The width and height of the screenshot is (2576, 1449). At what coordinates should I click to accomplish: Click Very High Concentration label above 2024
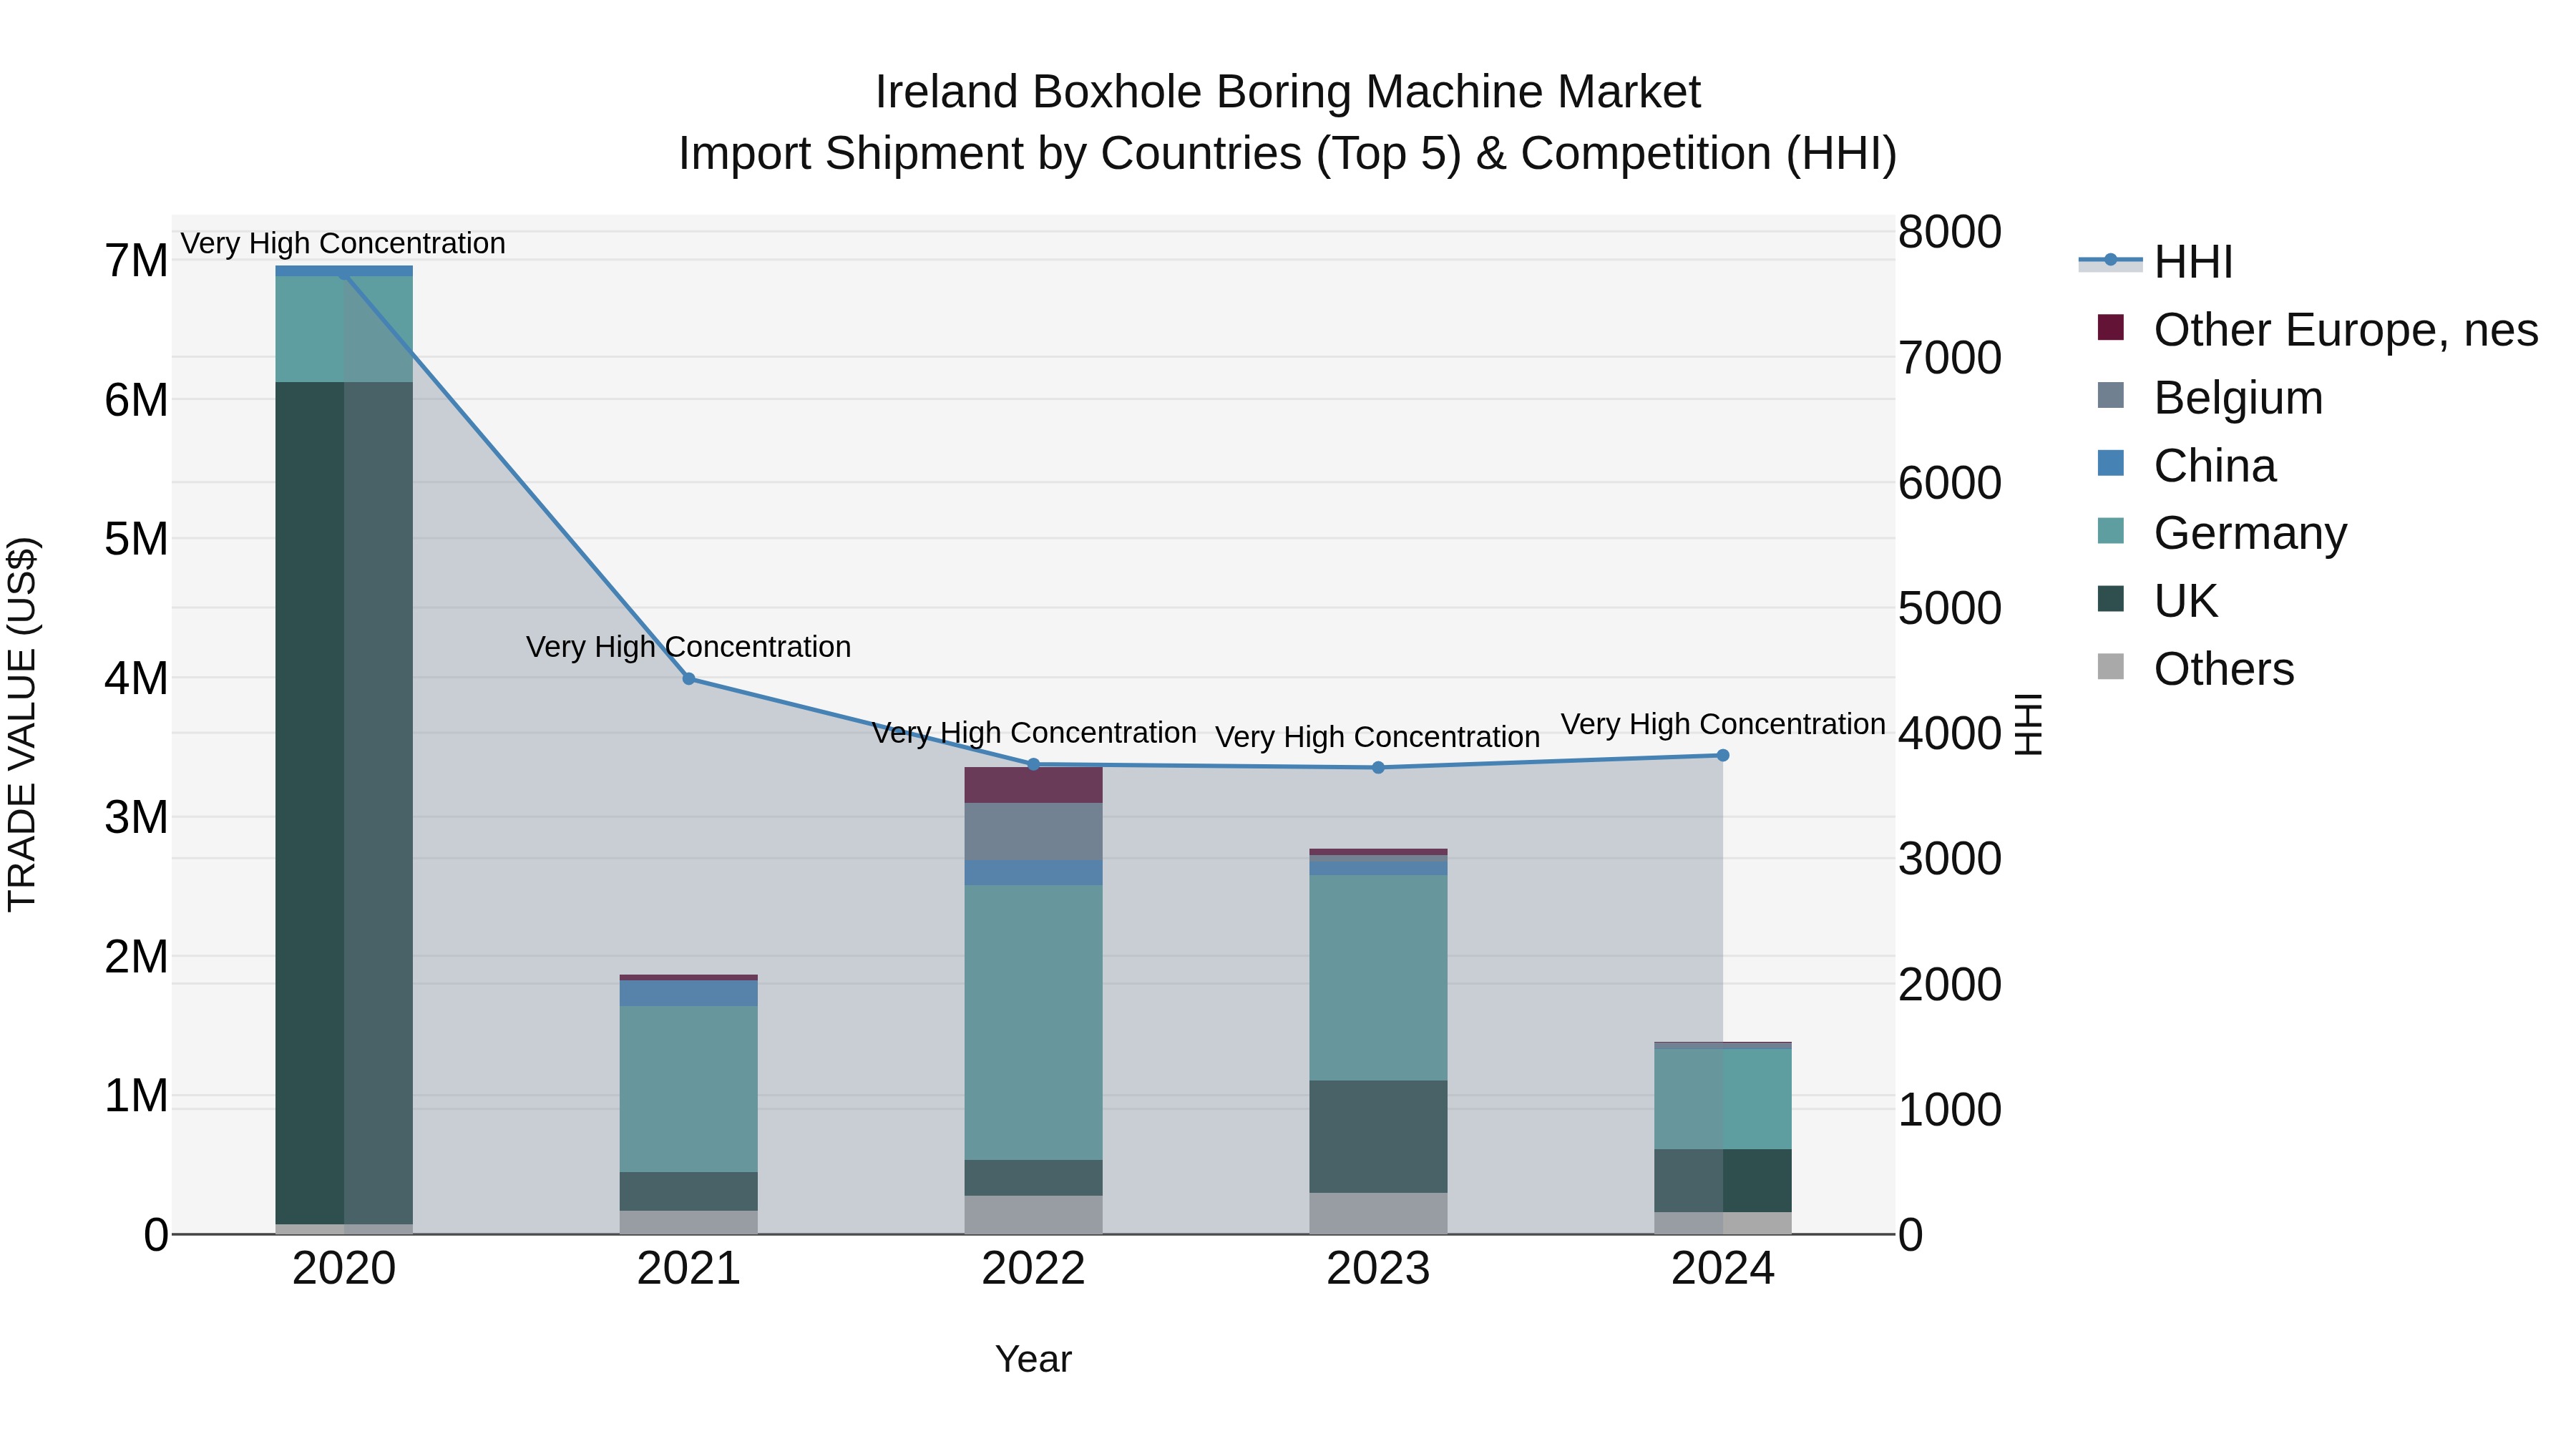1723,724
